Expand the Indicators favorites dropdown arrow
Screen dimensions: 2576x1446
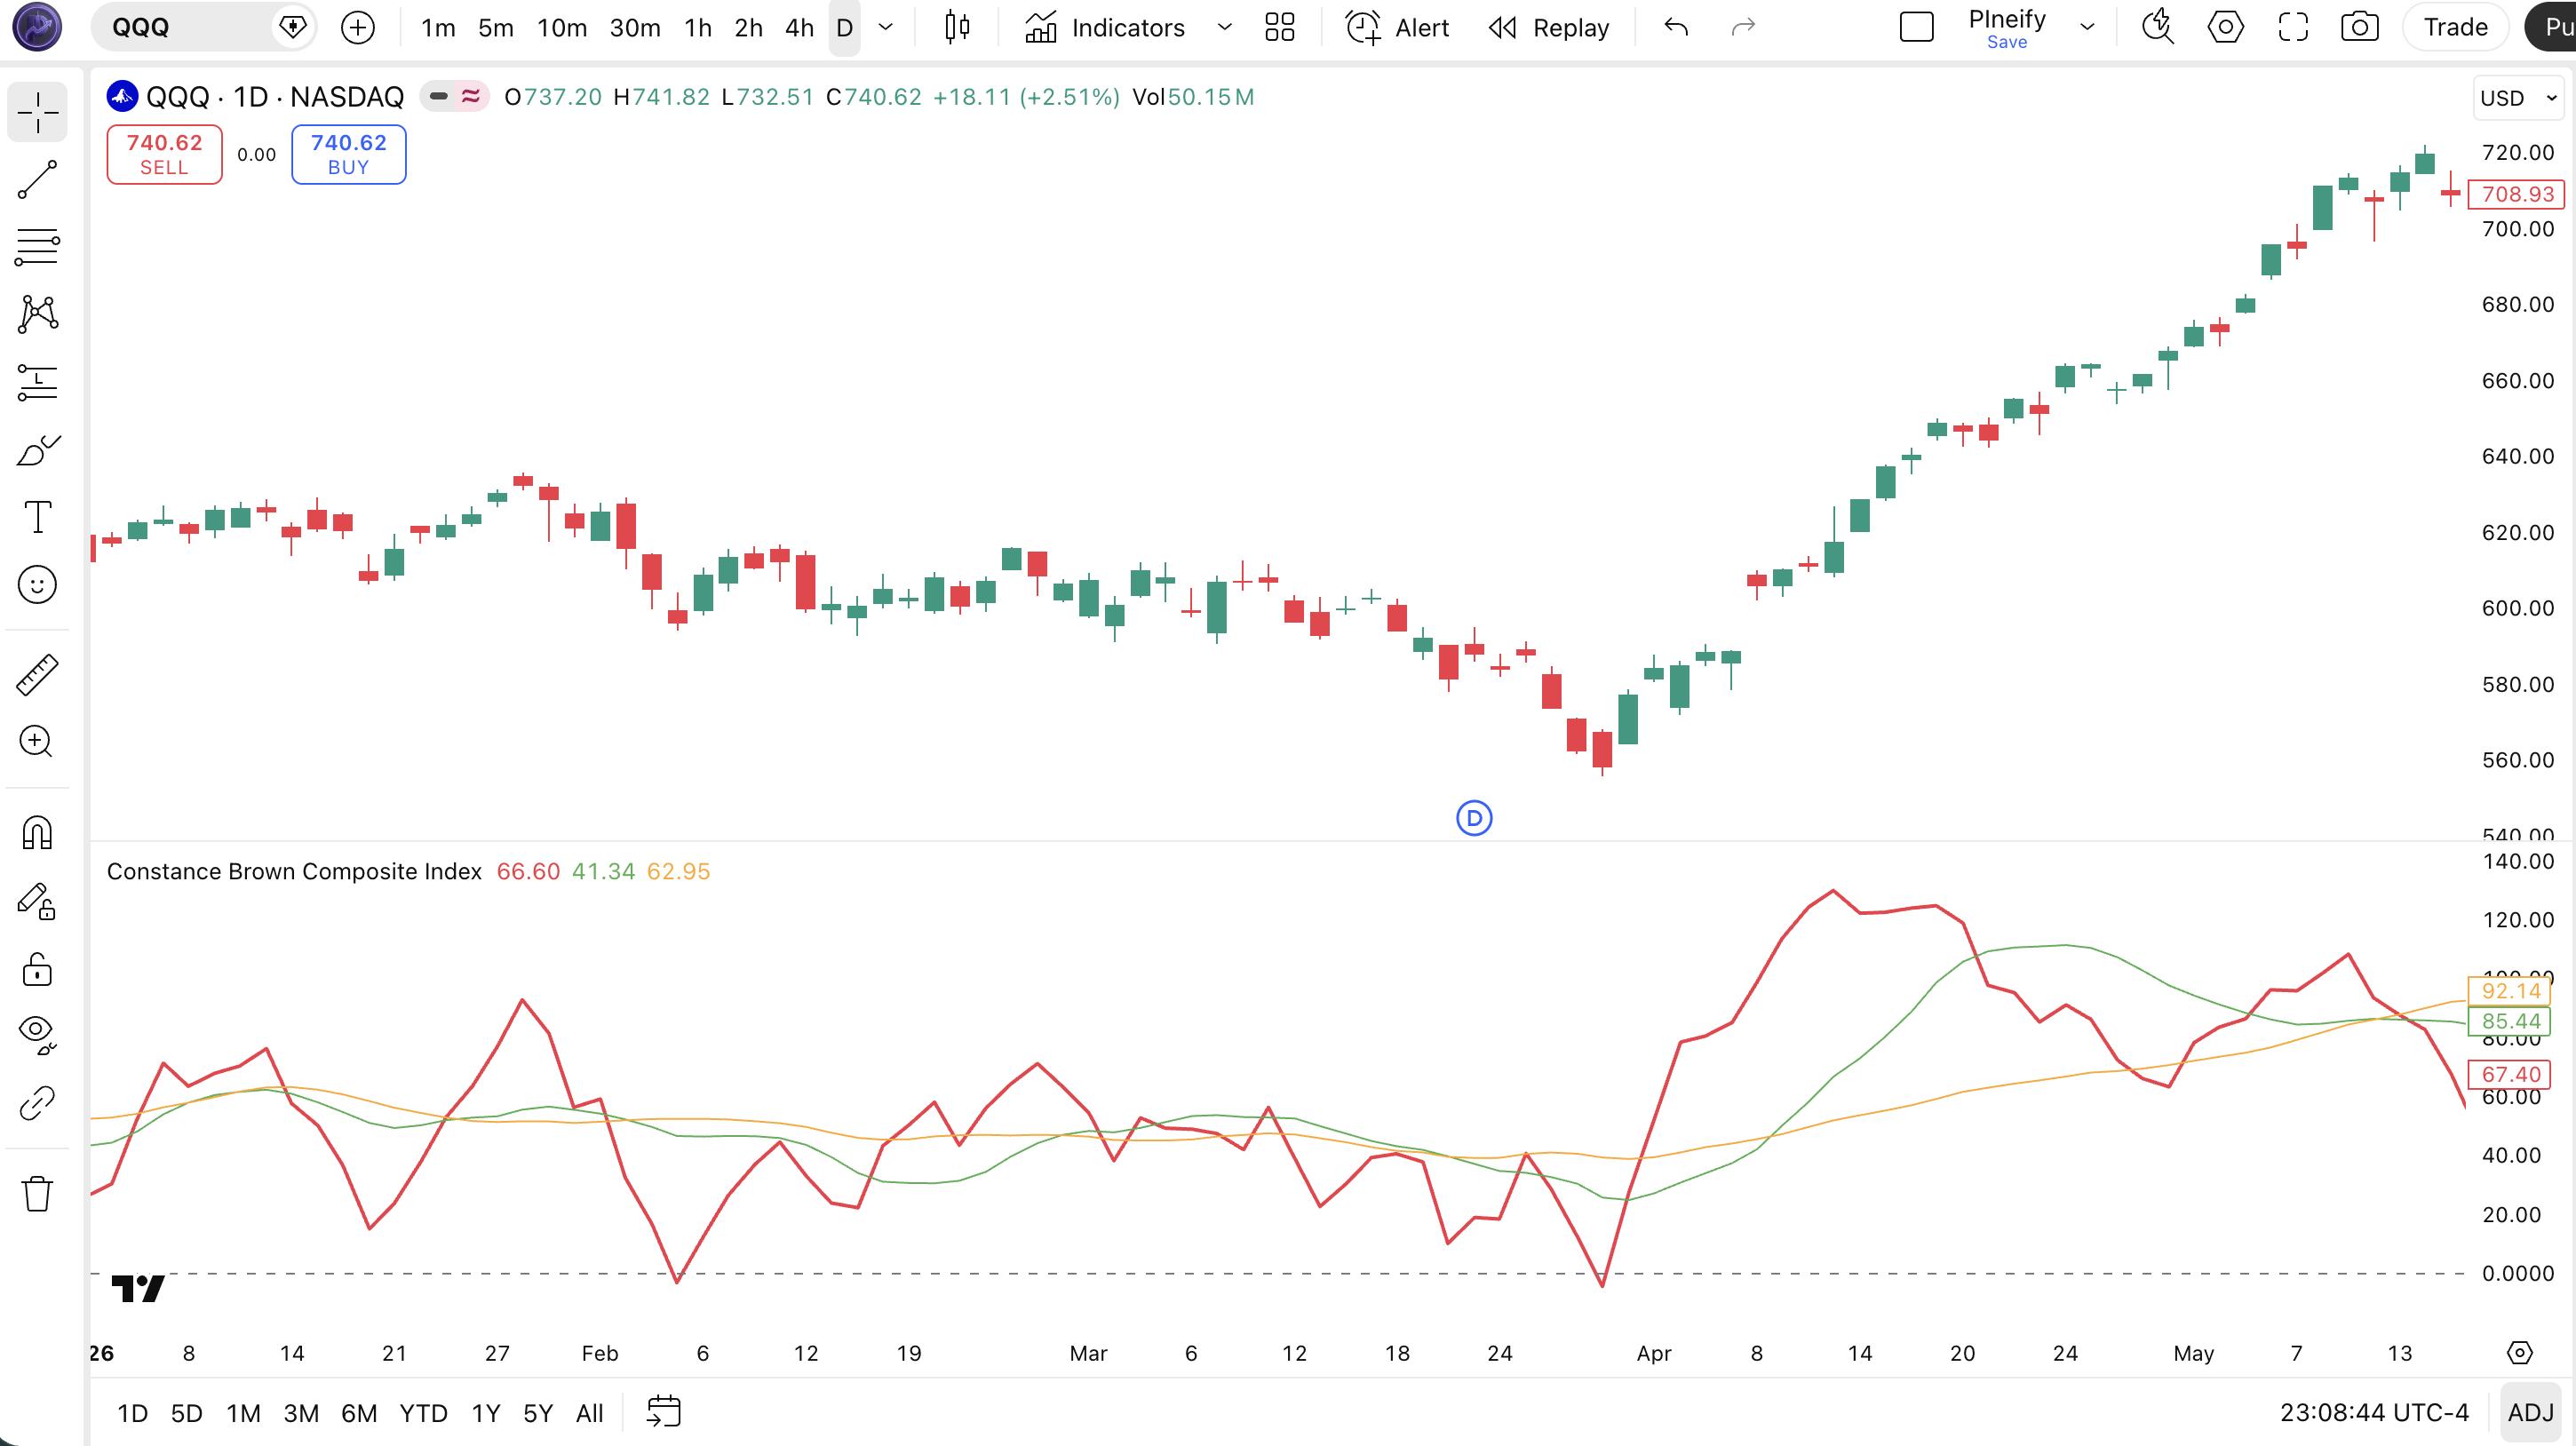1224,27
